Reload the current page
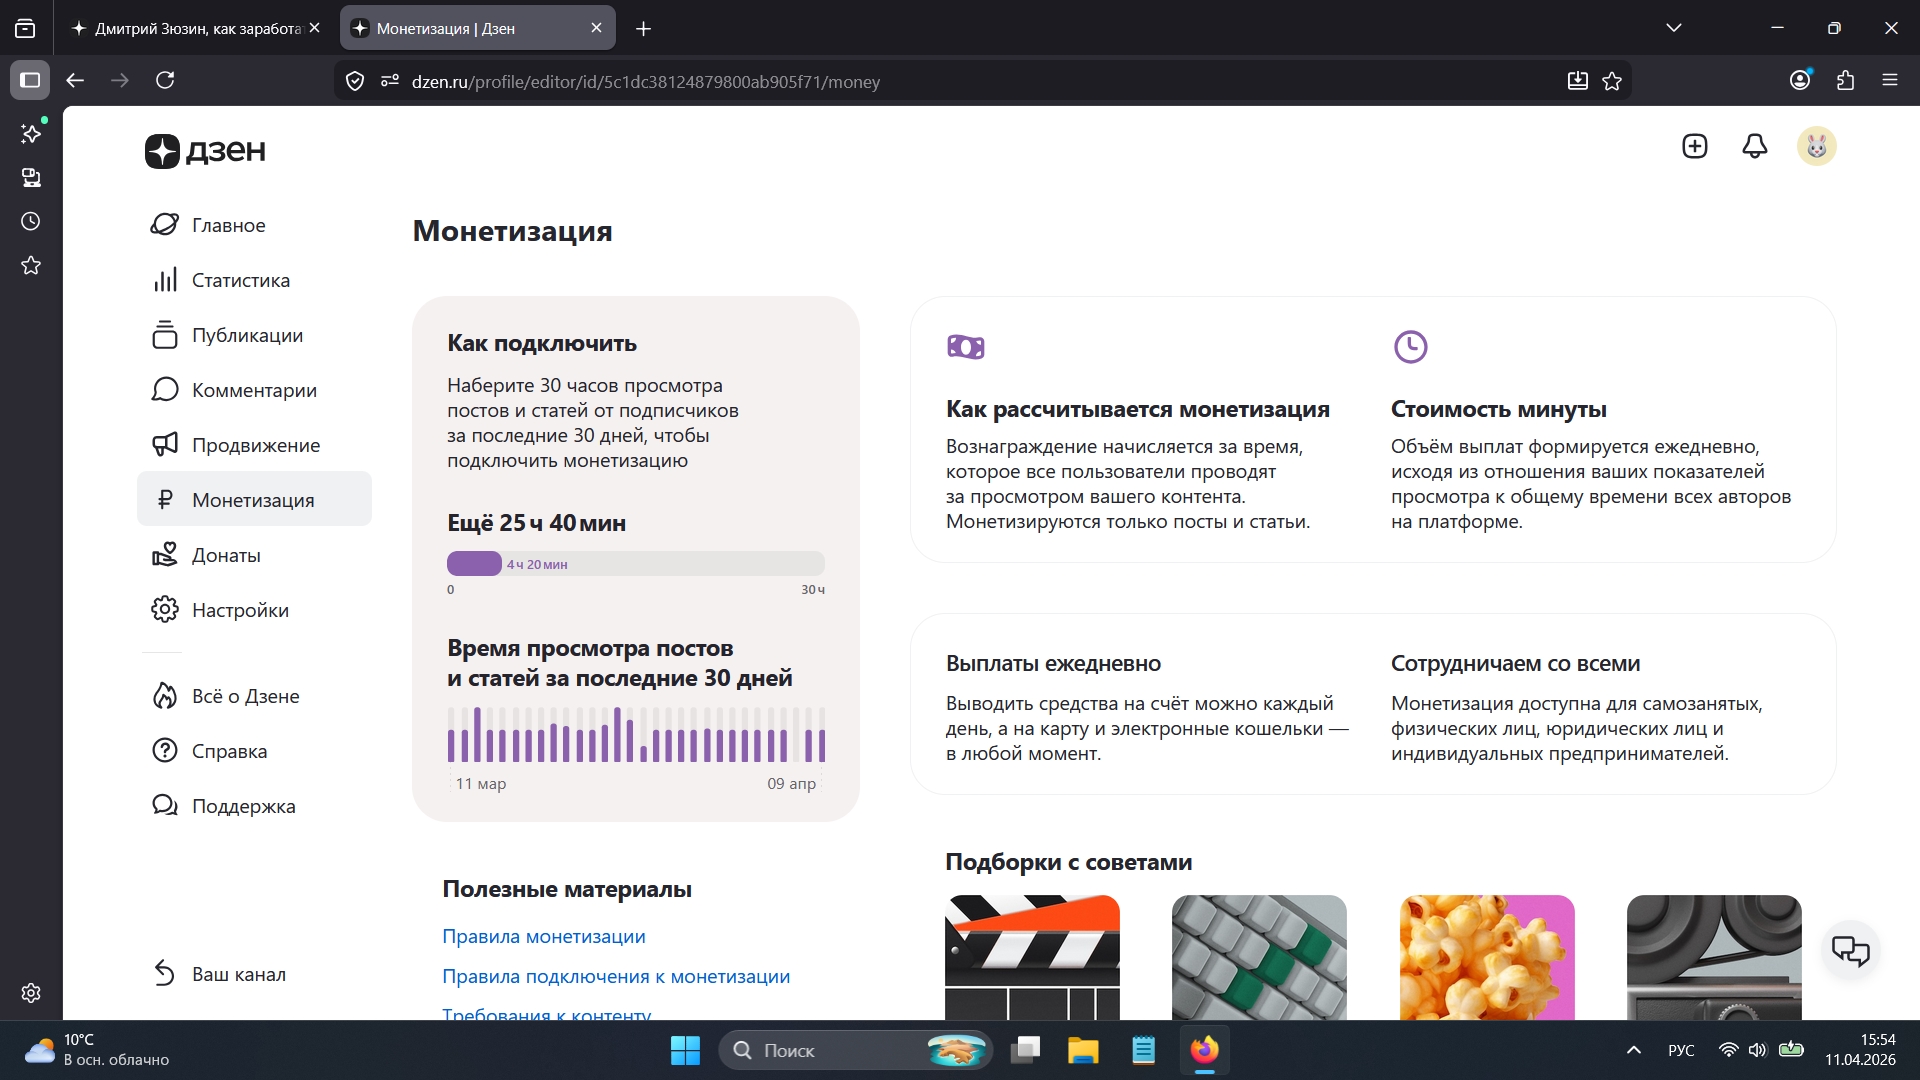The image size is (1920, 1080). tap(166, 81)
